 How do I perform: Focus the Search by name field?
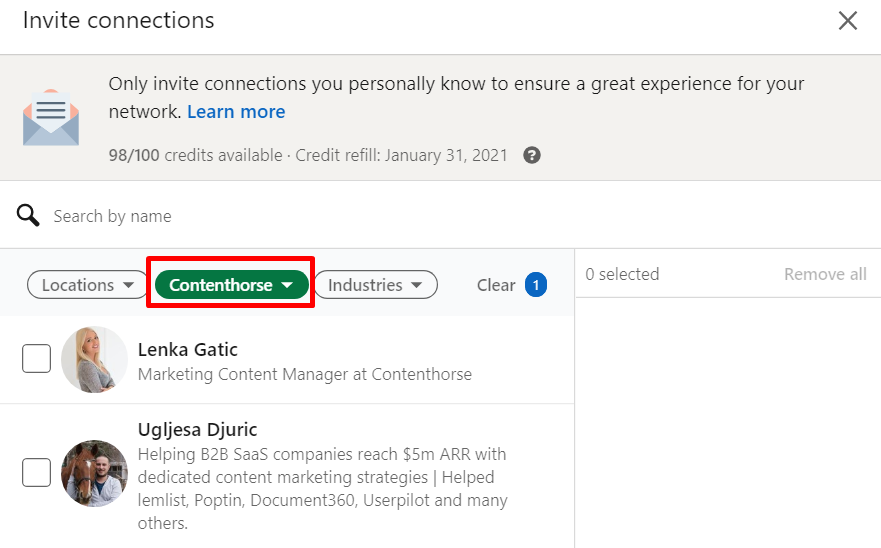point(300,216)
